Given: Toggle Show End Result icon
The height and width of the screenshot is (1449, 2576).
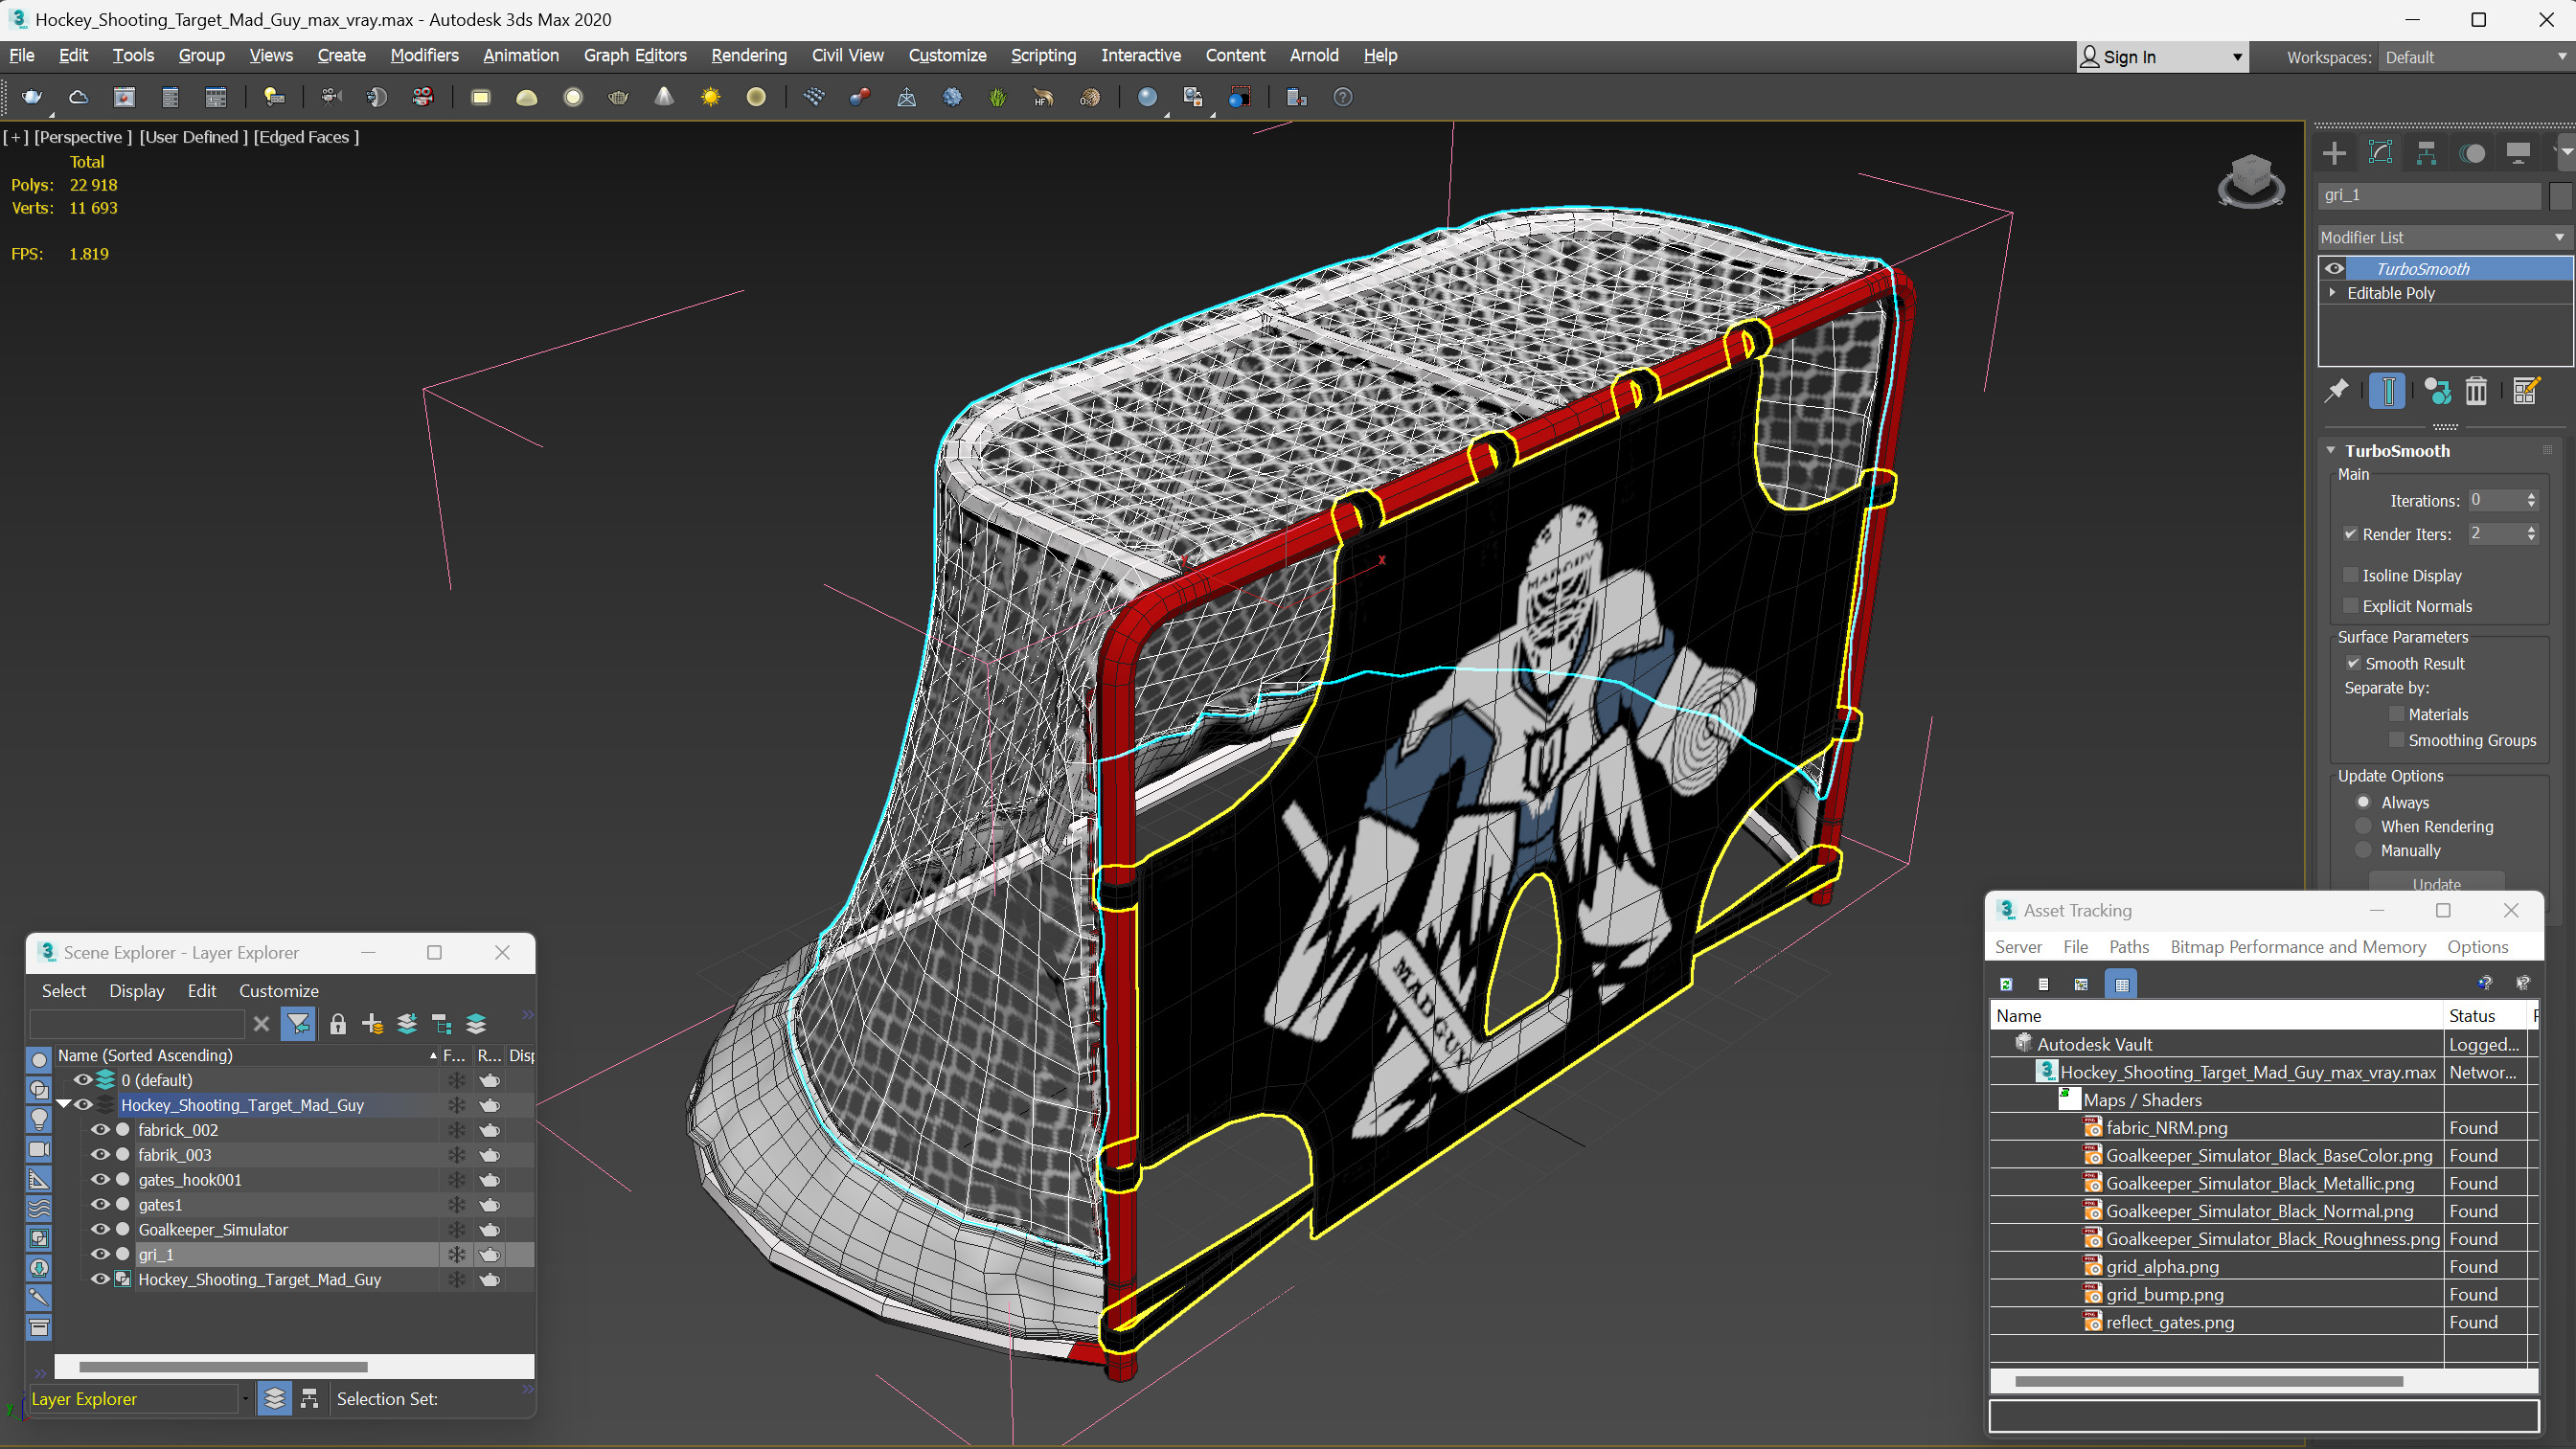Looking at the screenshot, I should [2387, 391].
